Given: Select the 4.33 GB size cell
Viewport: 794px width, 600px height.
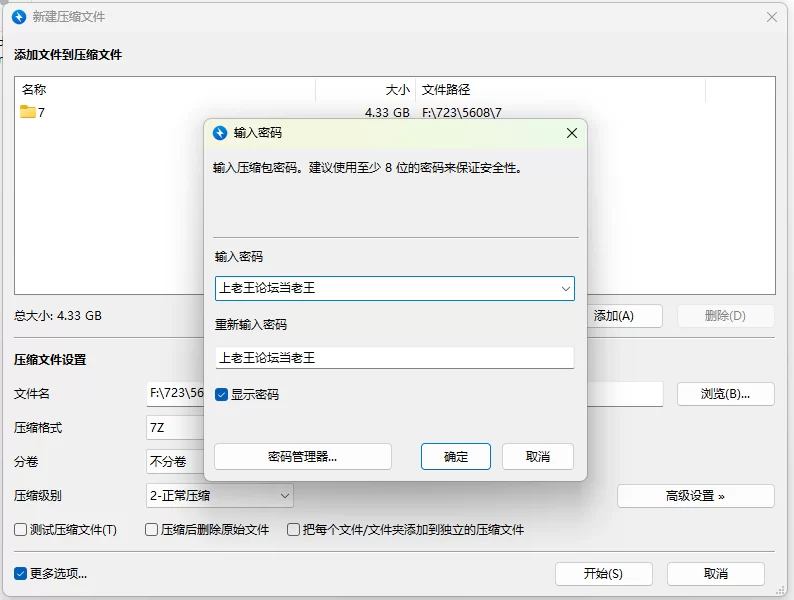Looking at the screenshot, I should click(x=387, y=112).
